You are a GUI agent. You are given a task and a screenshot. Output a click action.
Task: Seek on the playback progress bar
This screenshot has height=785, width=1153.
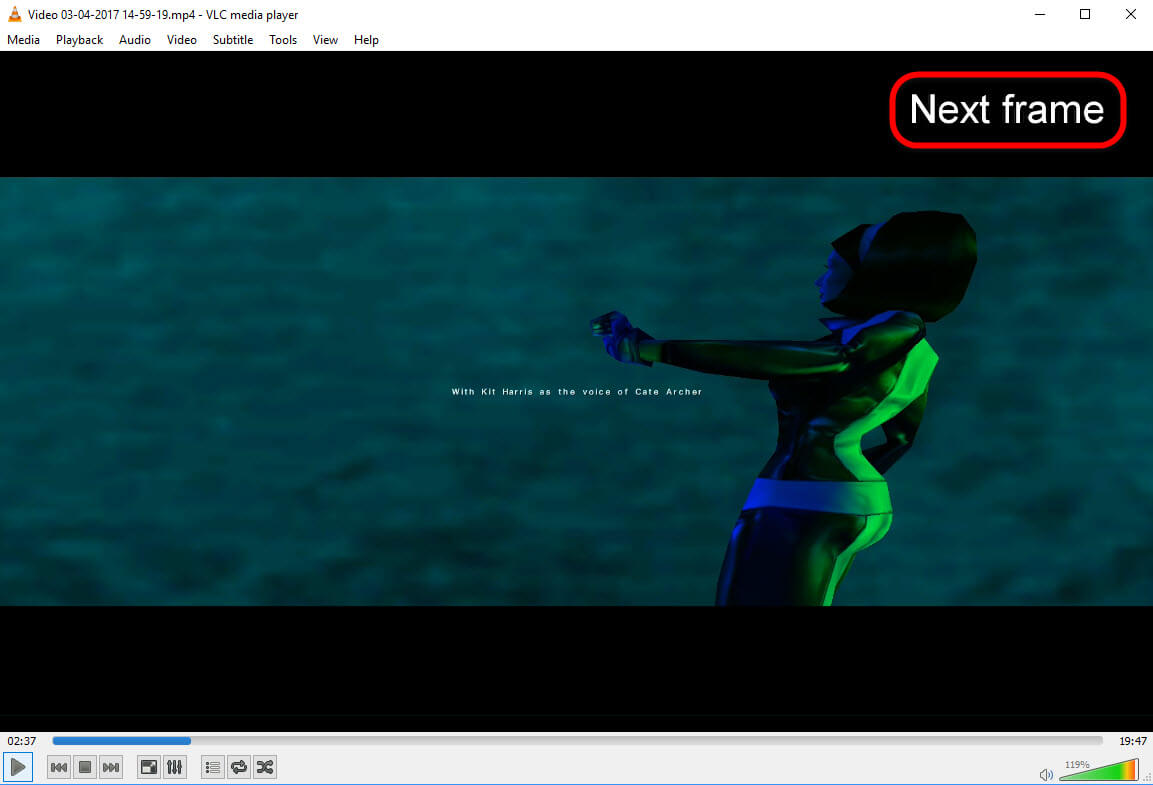coord(577,741)
